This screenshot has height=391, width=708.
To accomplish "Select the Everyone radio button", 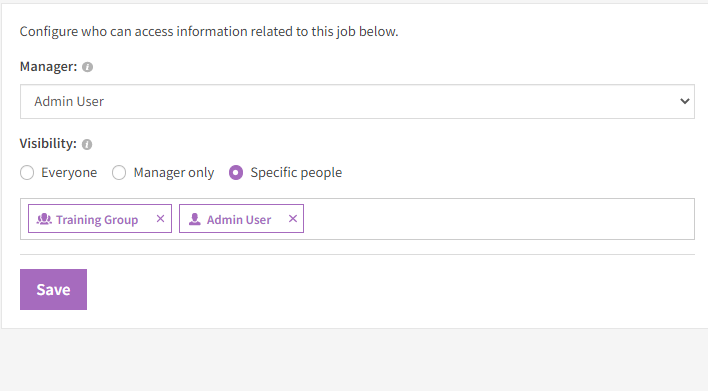I will pos(27,172).
